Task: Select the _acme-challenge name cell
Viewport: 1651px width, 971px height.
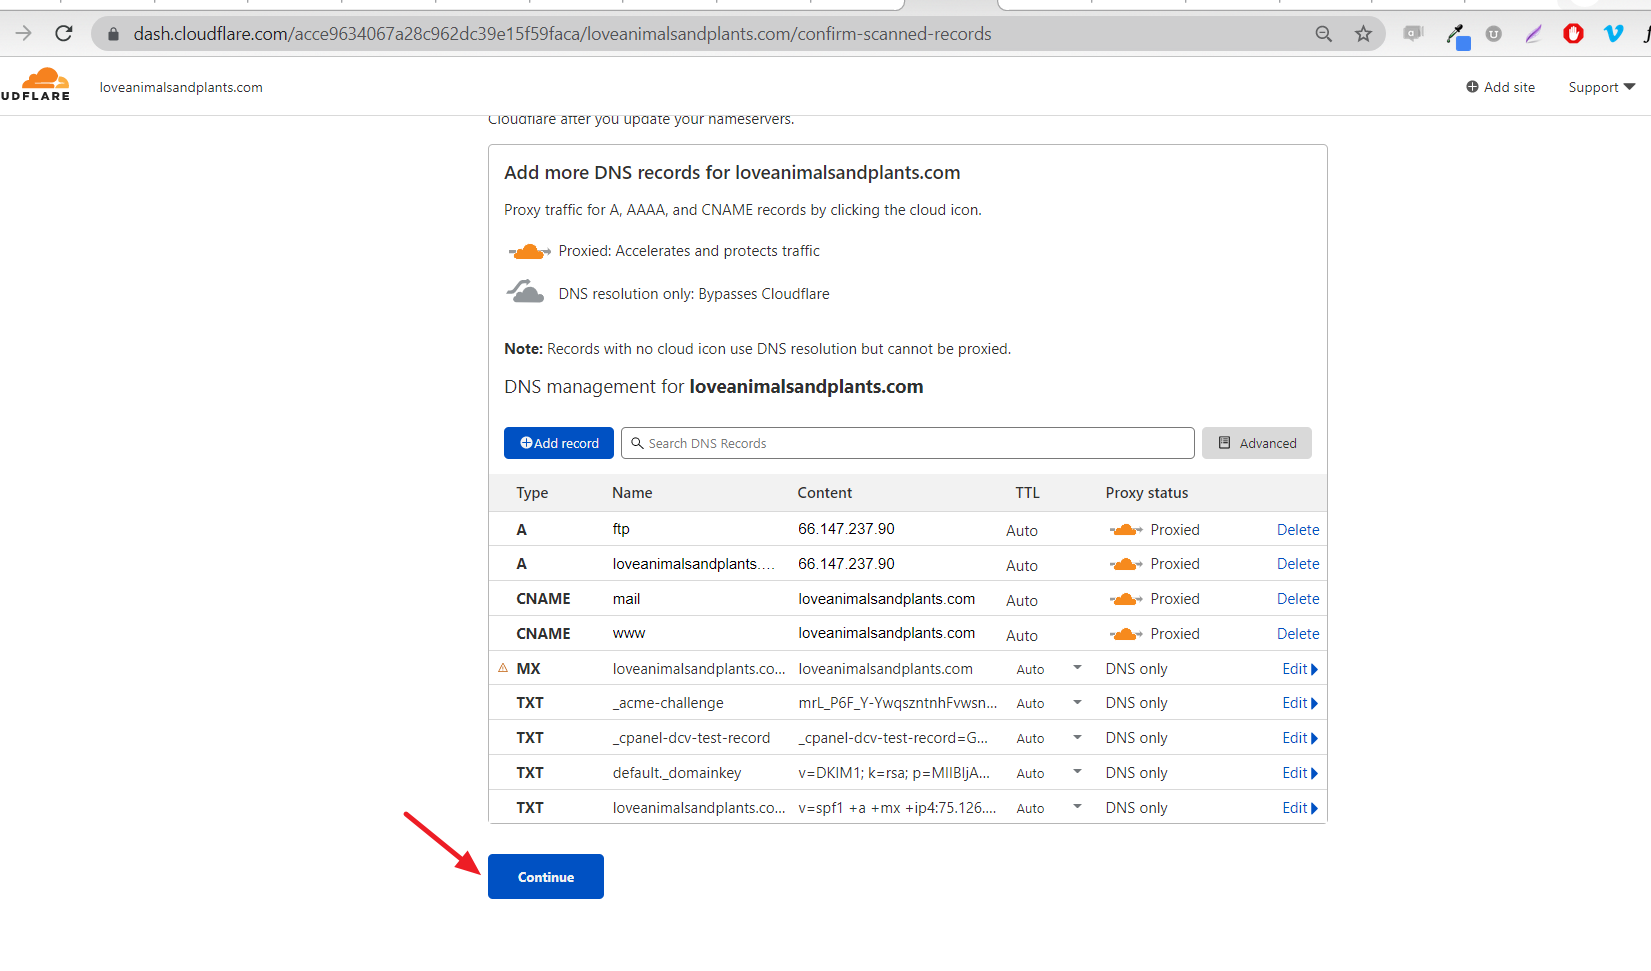Action: tap(668, 703)
